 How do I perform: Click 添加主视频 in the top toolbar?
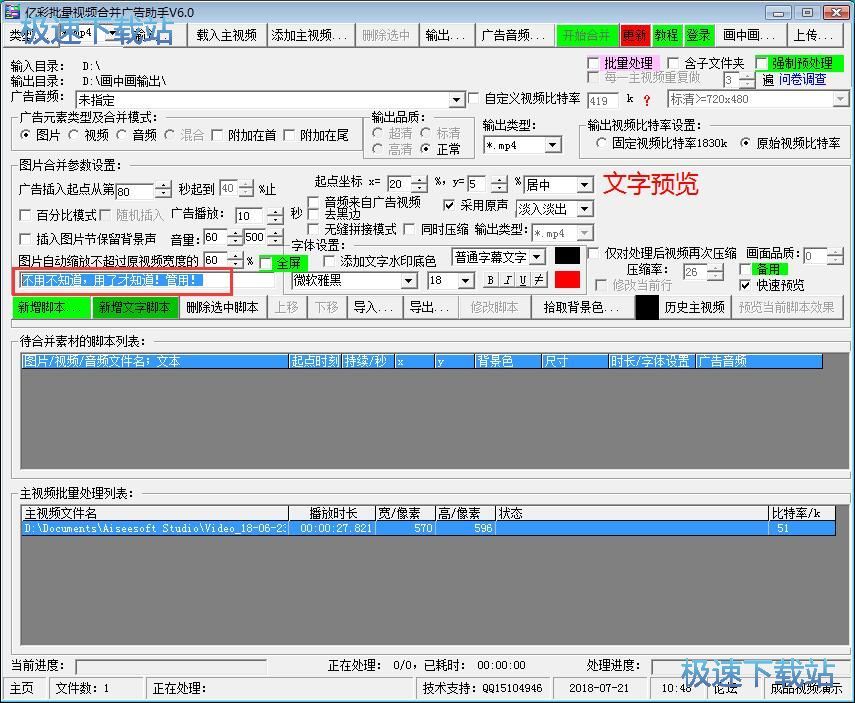(310, 35)
